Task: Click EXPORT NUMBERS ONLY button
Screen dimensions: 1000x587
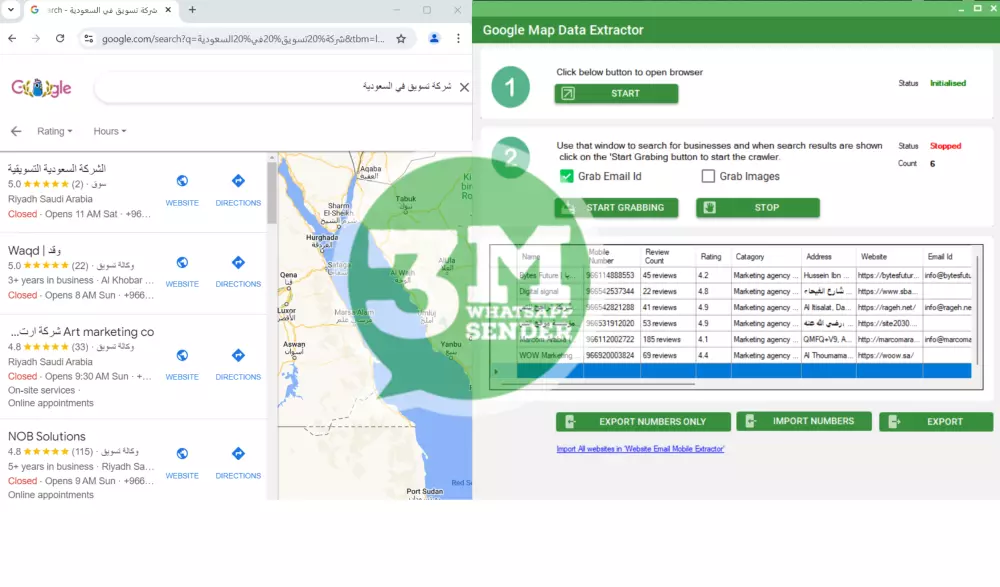Action: (x=643, y=421)
